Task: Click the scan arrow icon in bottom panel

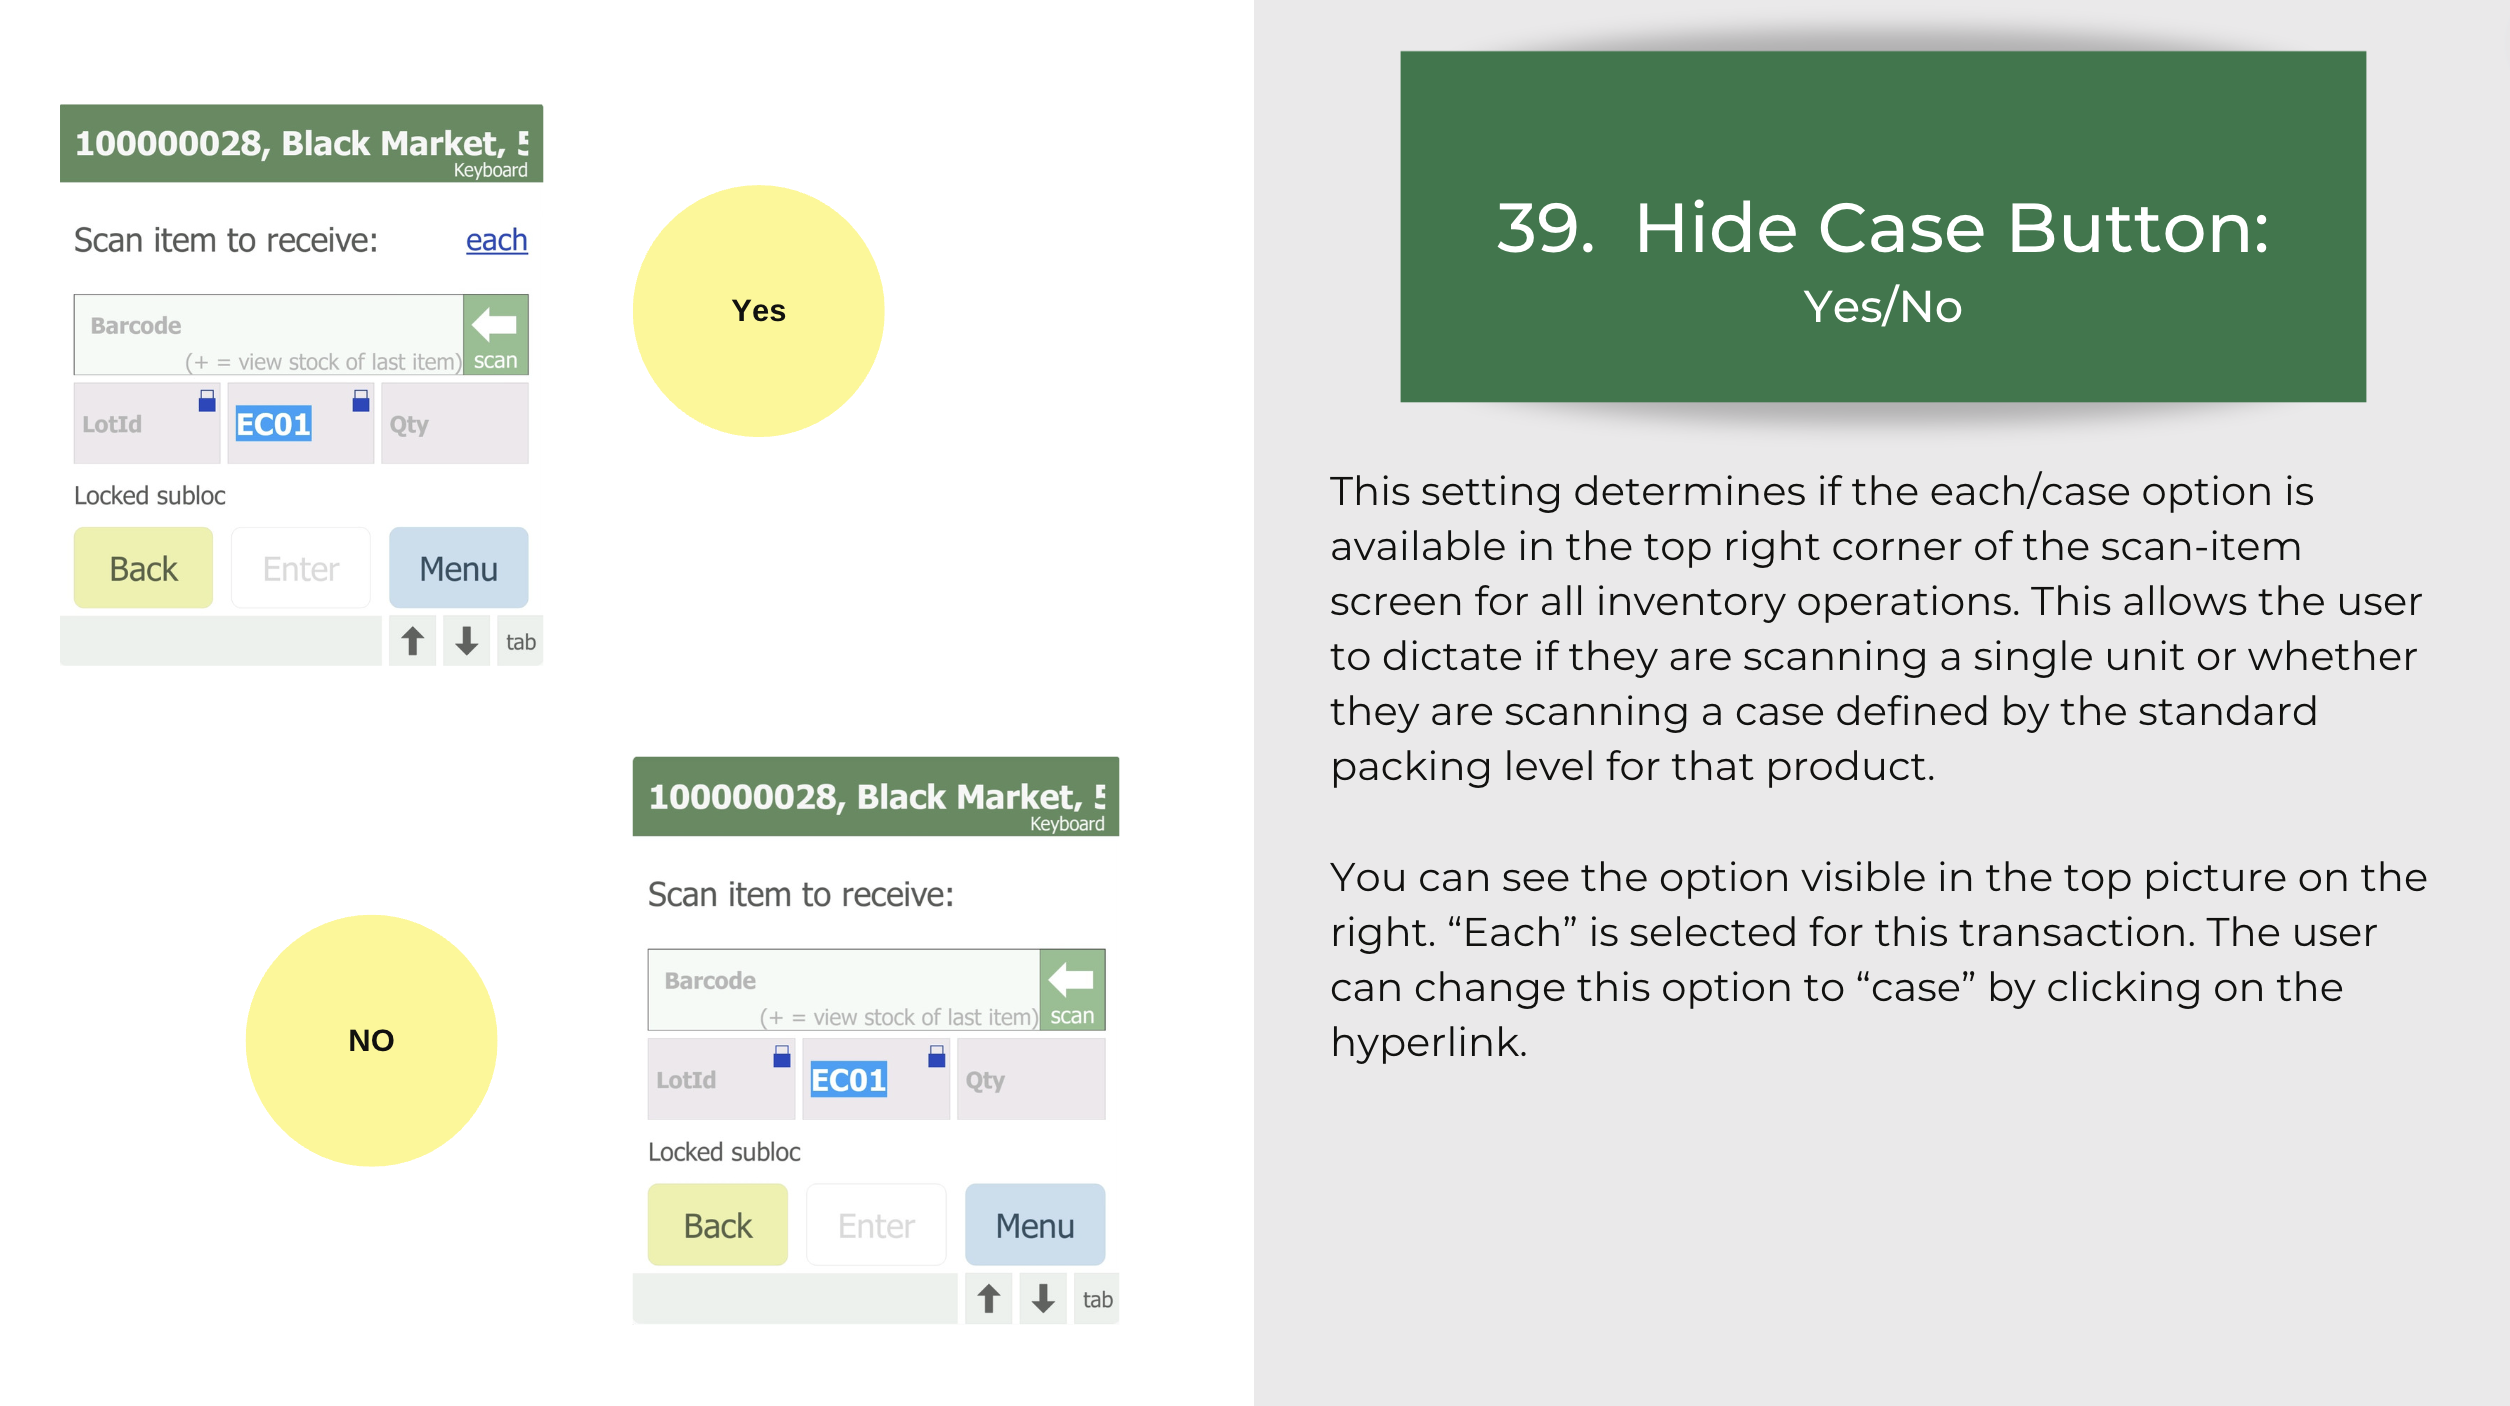Action: (x=1072, y=989)
